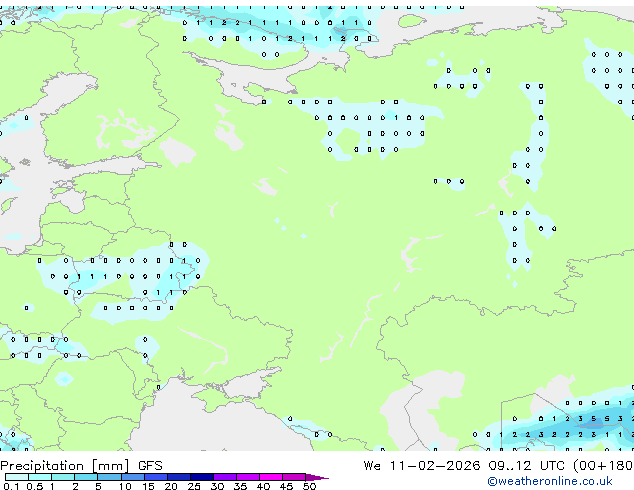The width and height of the screenshot is (634, 490).
Task: Click the 2–5 mm legend swatch
Action: 86,477
